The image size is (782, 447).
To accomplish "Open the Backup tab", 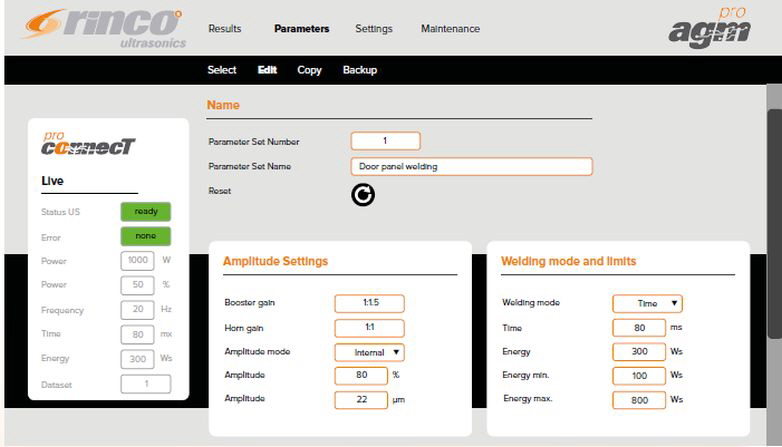I will tap(360, 70).
